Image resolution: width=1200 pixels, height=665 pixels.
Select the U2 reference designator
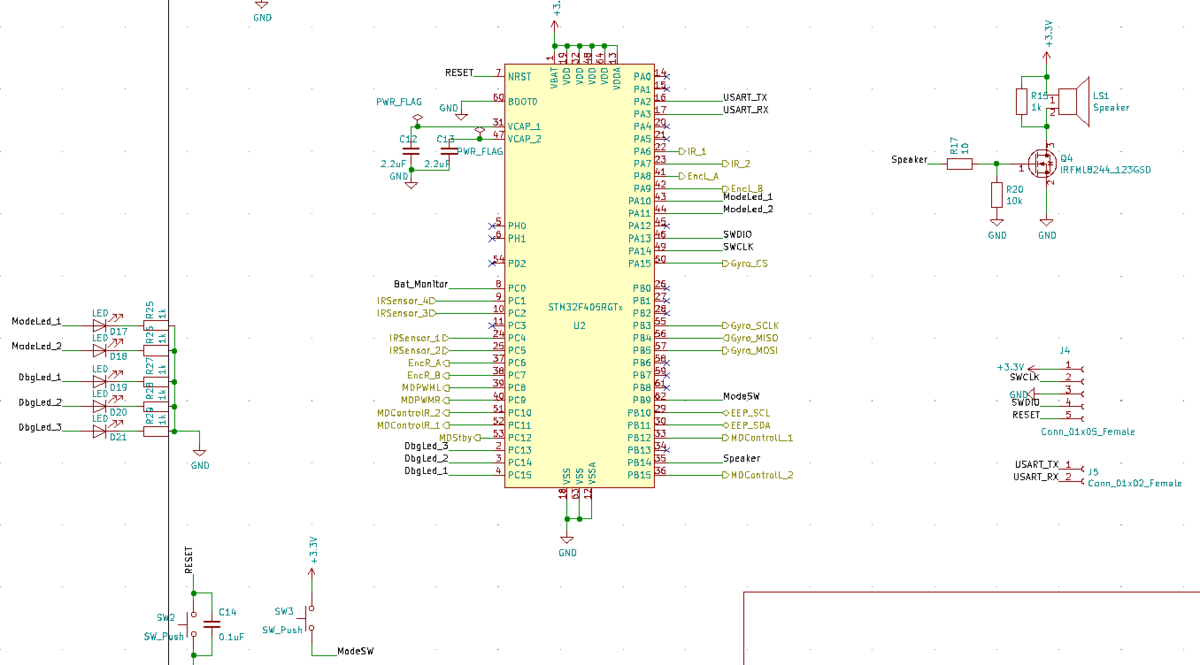point(579,326)
